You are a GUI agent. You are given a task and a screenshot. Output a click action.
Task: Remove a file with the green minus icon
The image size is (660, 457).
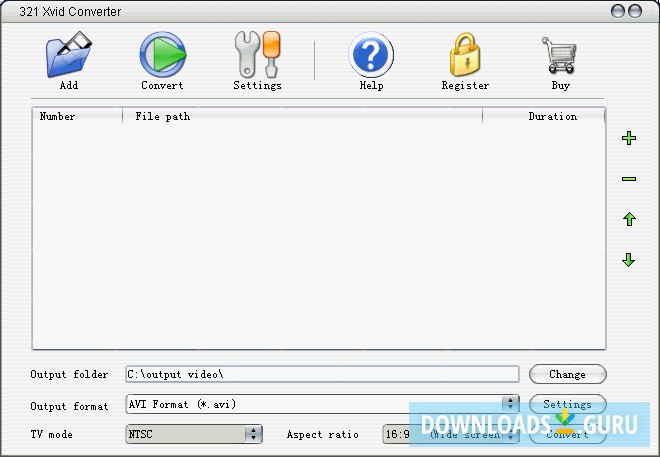pyautogui.click(x=629, y=179)
